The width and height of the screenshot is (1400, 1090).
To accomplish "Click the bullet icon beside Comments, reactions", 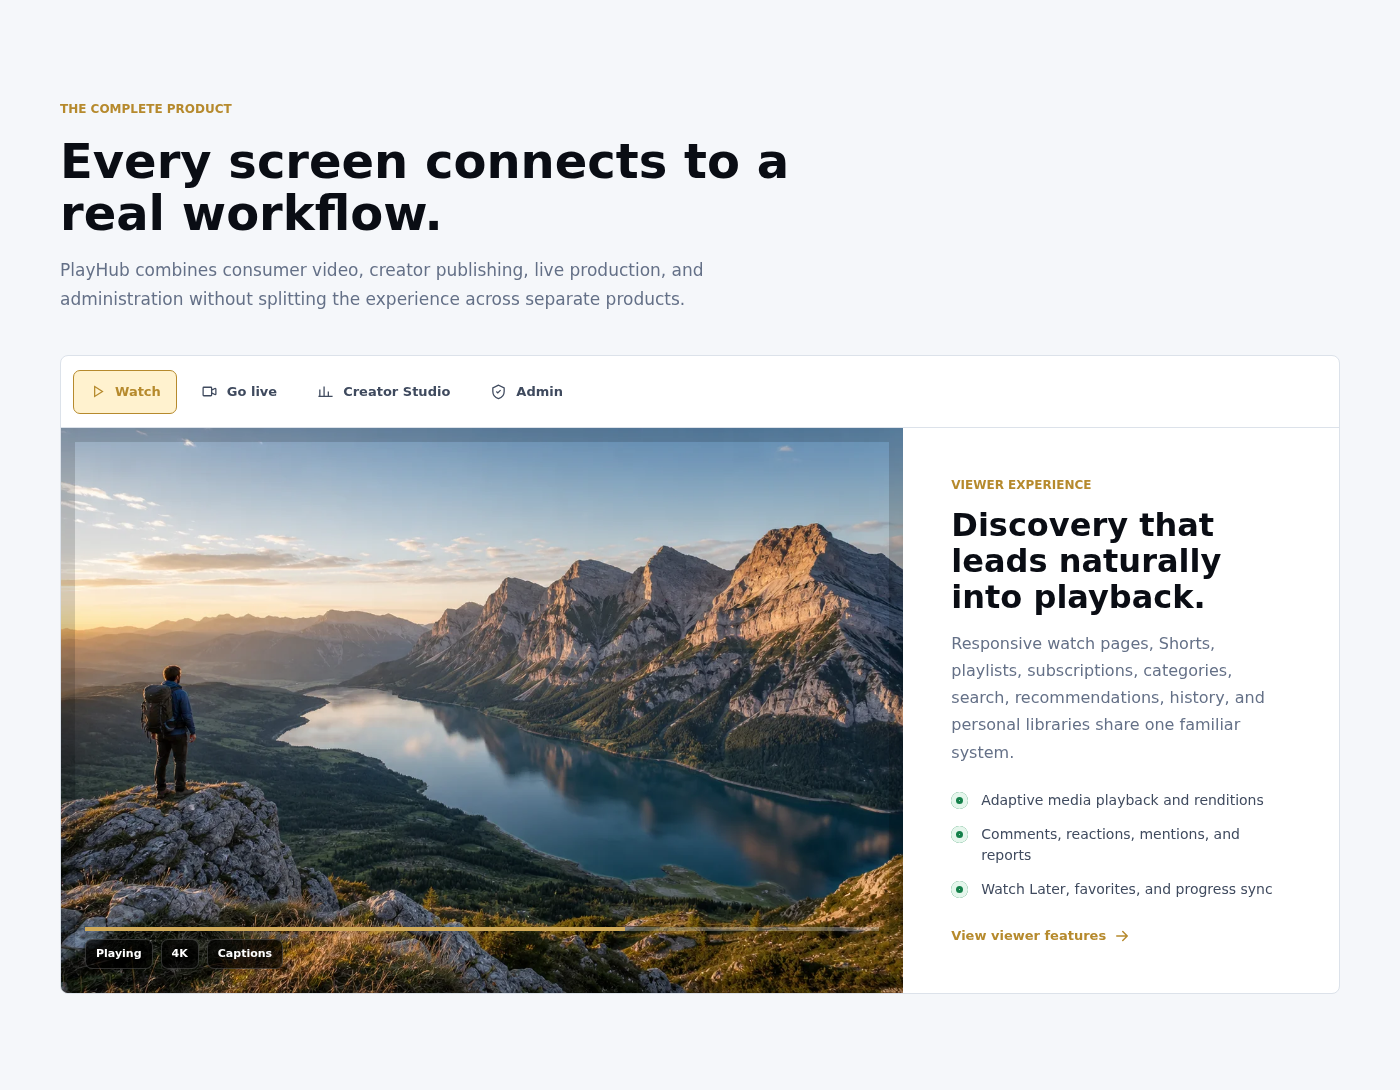I will [x=960, y=834].
